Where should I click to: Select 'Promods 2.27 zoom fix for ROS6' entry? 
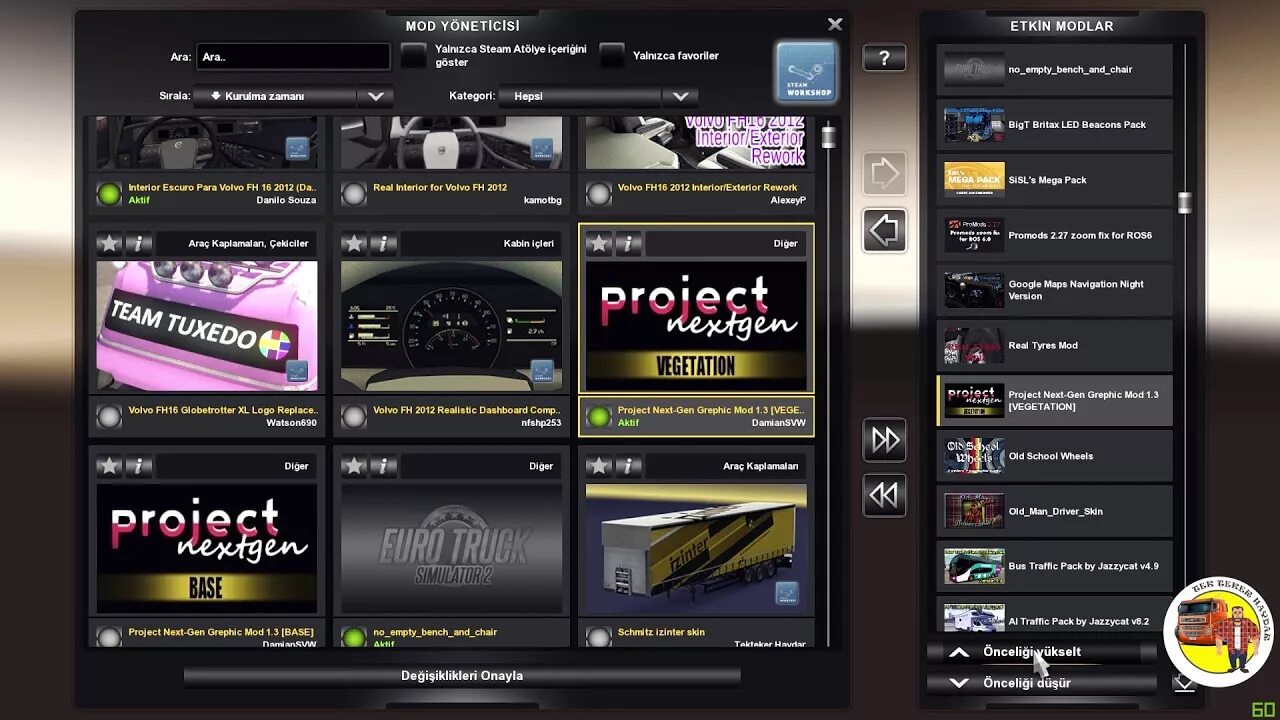(x=1055, y=235)
